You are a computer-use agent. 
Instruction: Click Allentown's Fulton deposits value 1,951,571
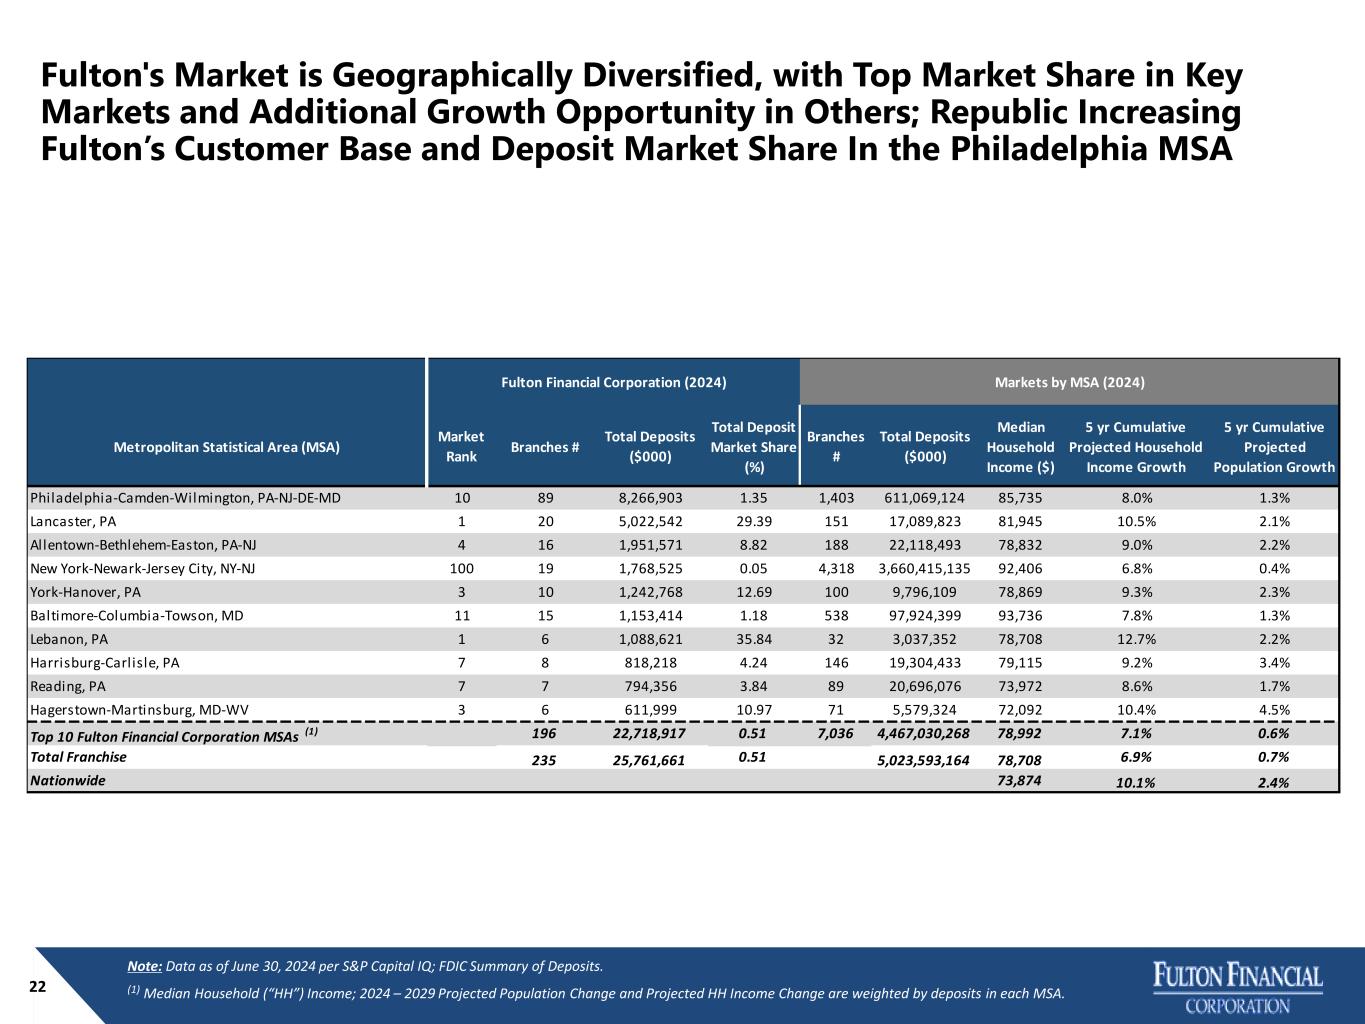[651, 545]
